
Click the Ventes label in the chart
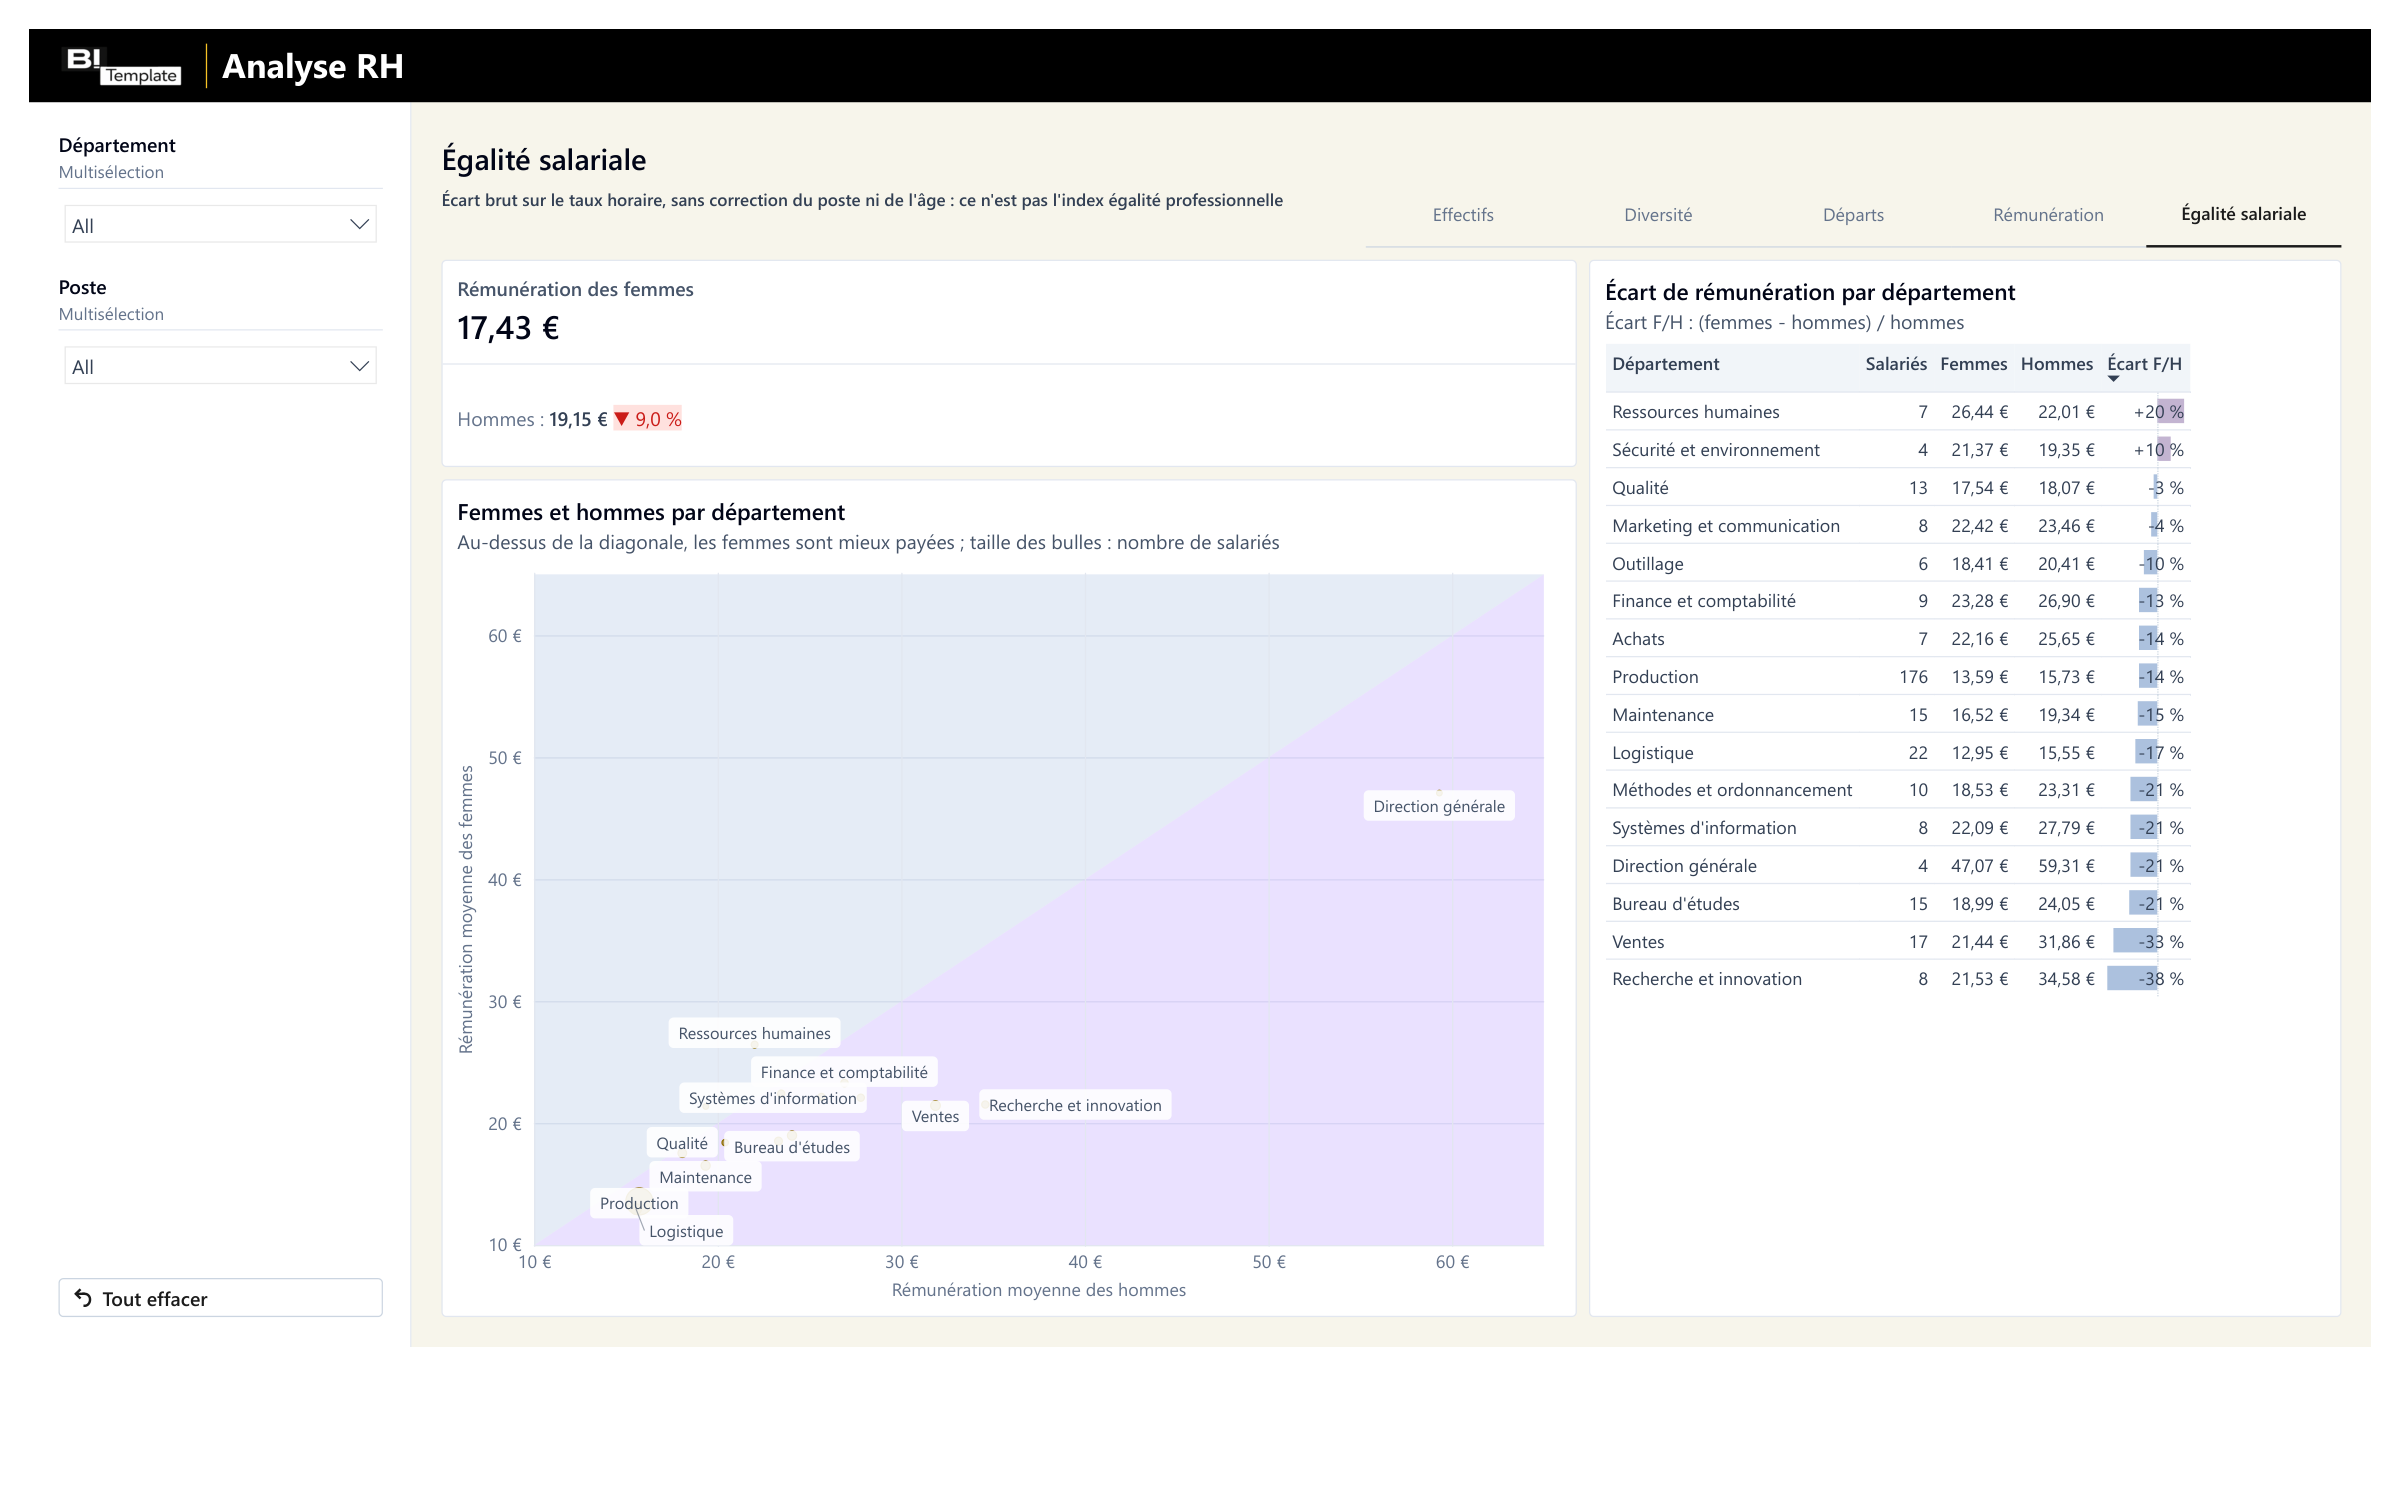[935, 1116]
